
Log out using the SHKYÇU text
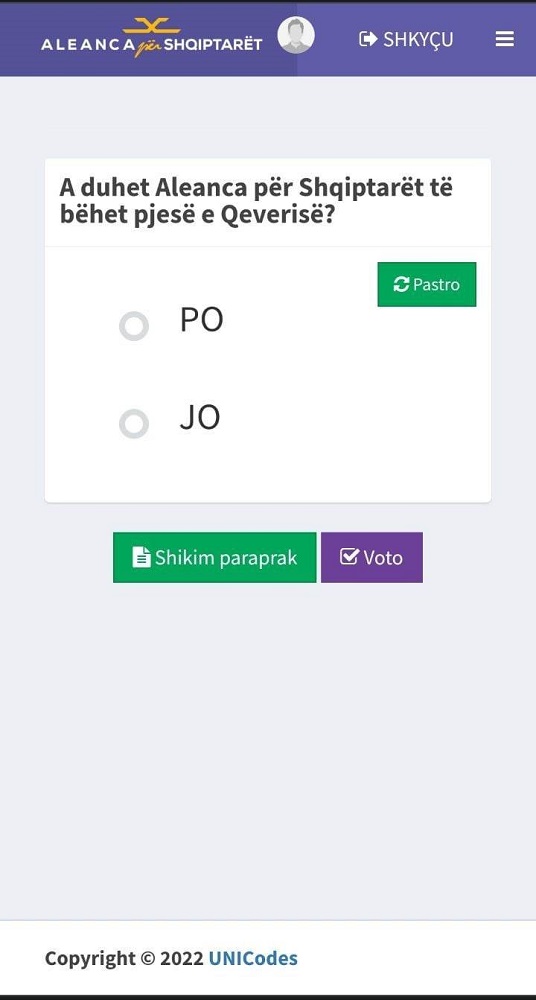(418, 40)
